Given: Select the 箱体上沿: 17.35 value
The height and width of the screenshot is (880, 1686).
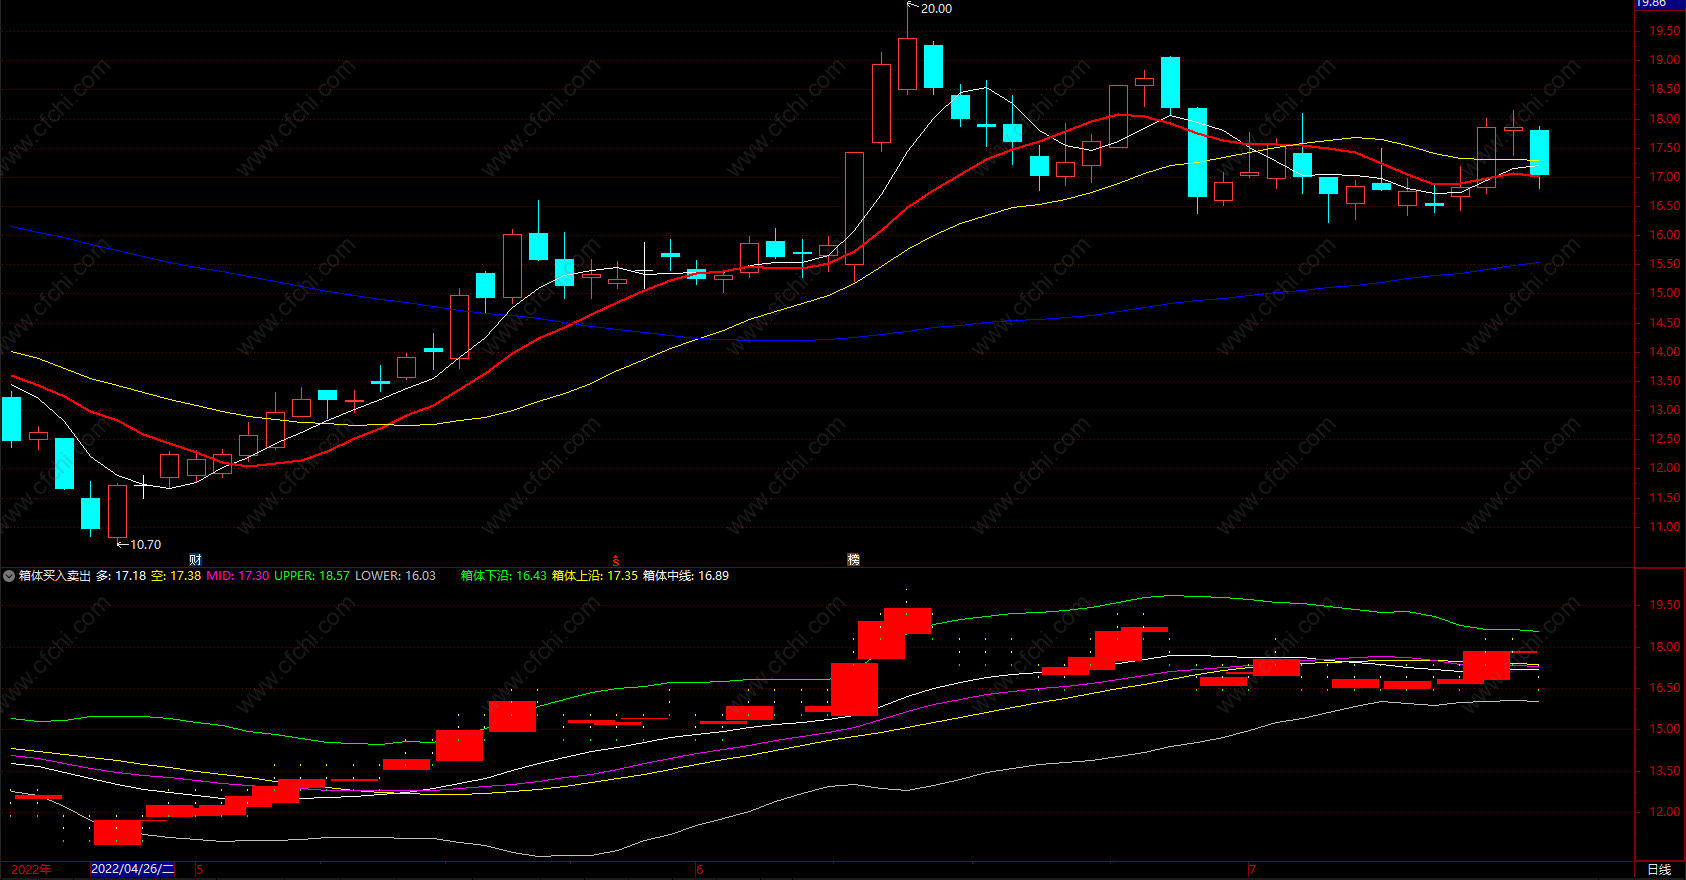Looking at the screenshot, I should tap(595, 576).
